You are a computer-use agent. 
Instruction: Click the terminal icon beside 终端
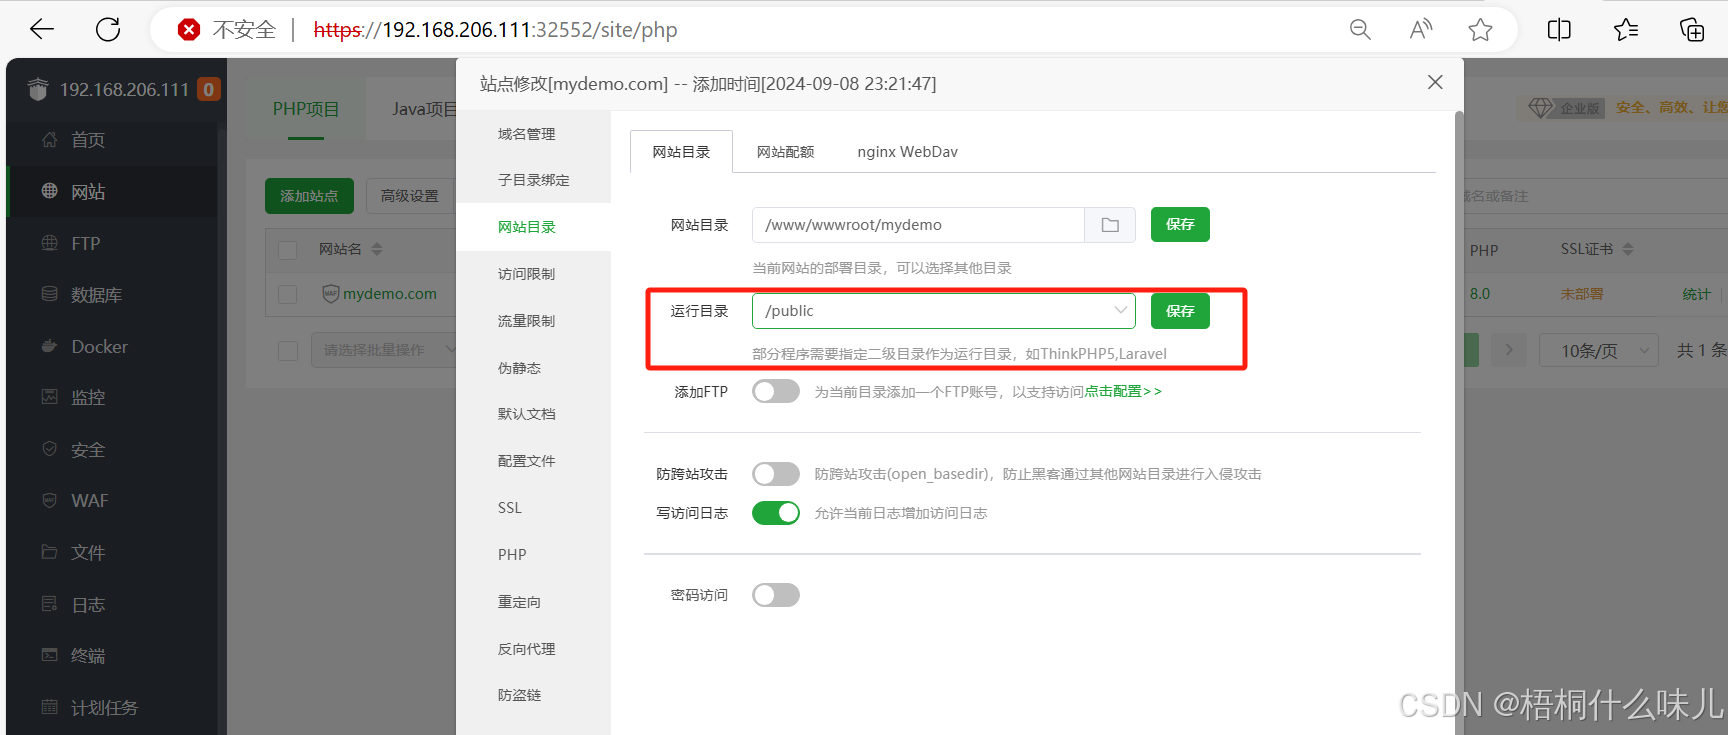click(x=49, y=655)
